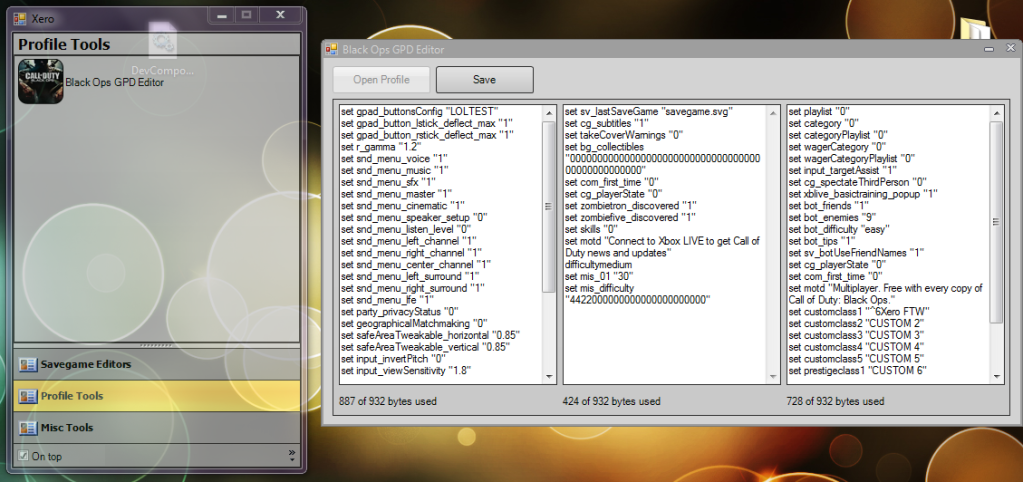Click the line set bot_difficulty "easy"

pyautogui.click(x=839, y=229)
